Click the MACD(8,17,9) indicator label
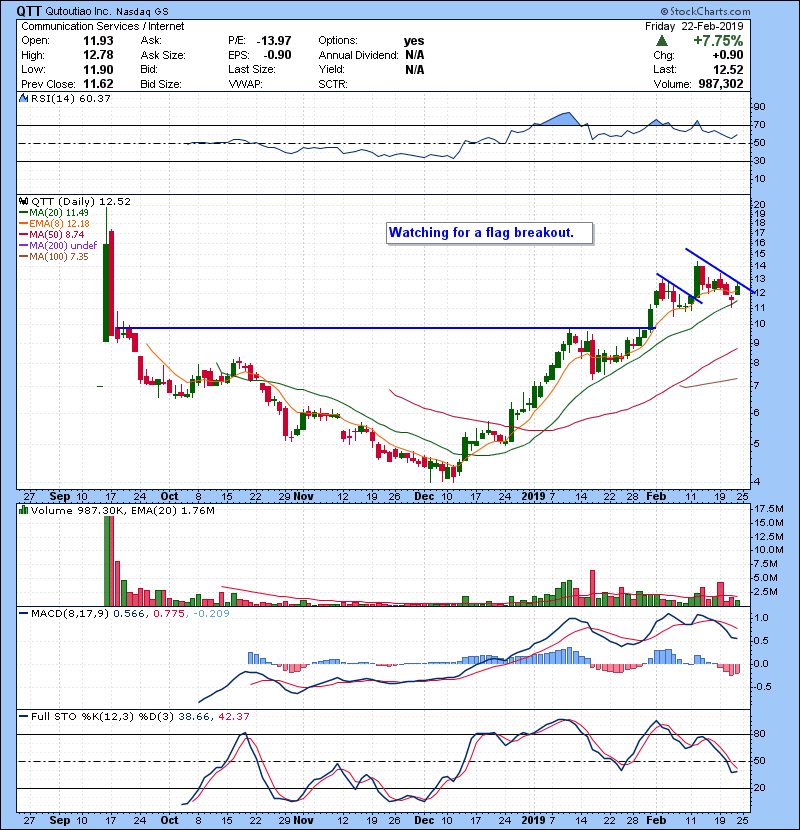800x830 pixels. coord(70,614)
